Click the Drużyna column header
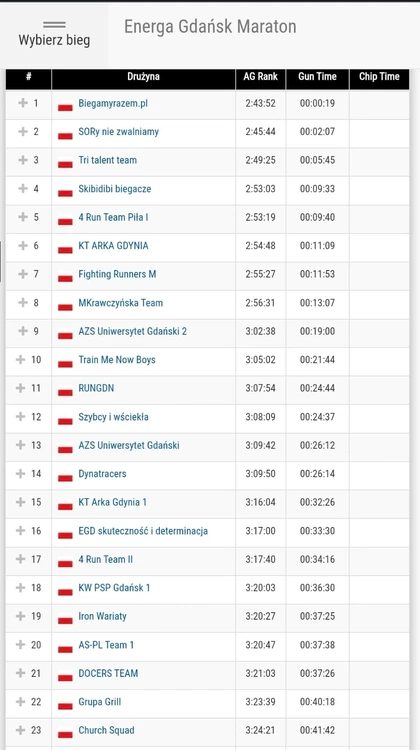Viewport: 420px width, 750px height. click(144, 77)
